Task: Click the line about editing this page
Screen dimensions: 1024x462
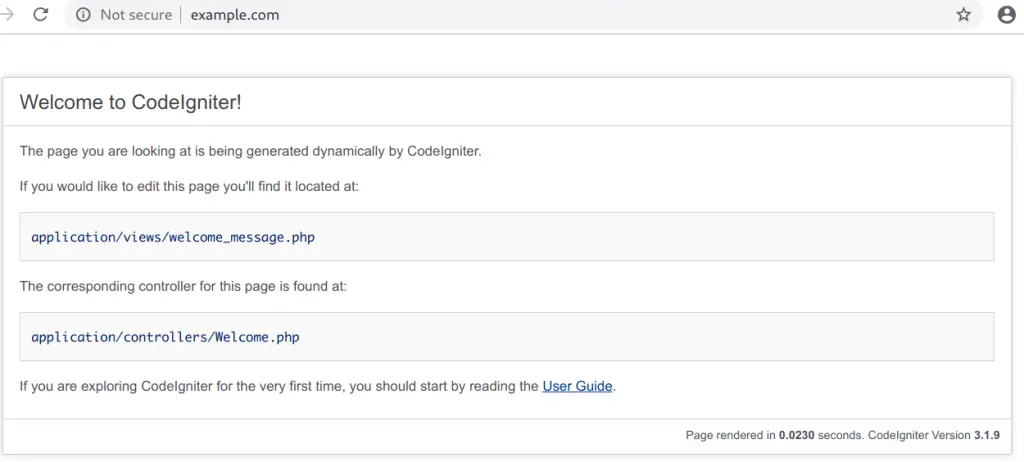Action: tap(189, 186)
